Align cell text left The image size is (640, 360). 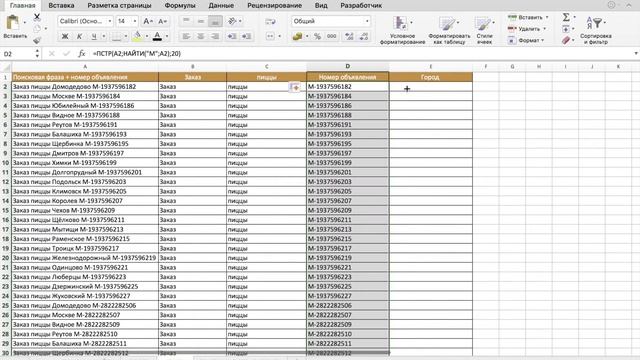[186, 36]
